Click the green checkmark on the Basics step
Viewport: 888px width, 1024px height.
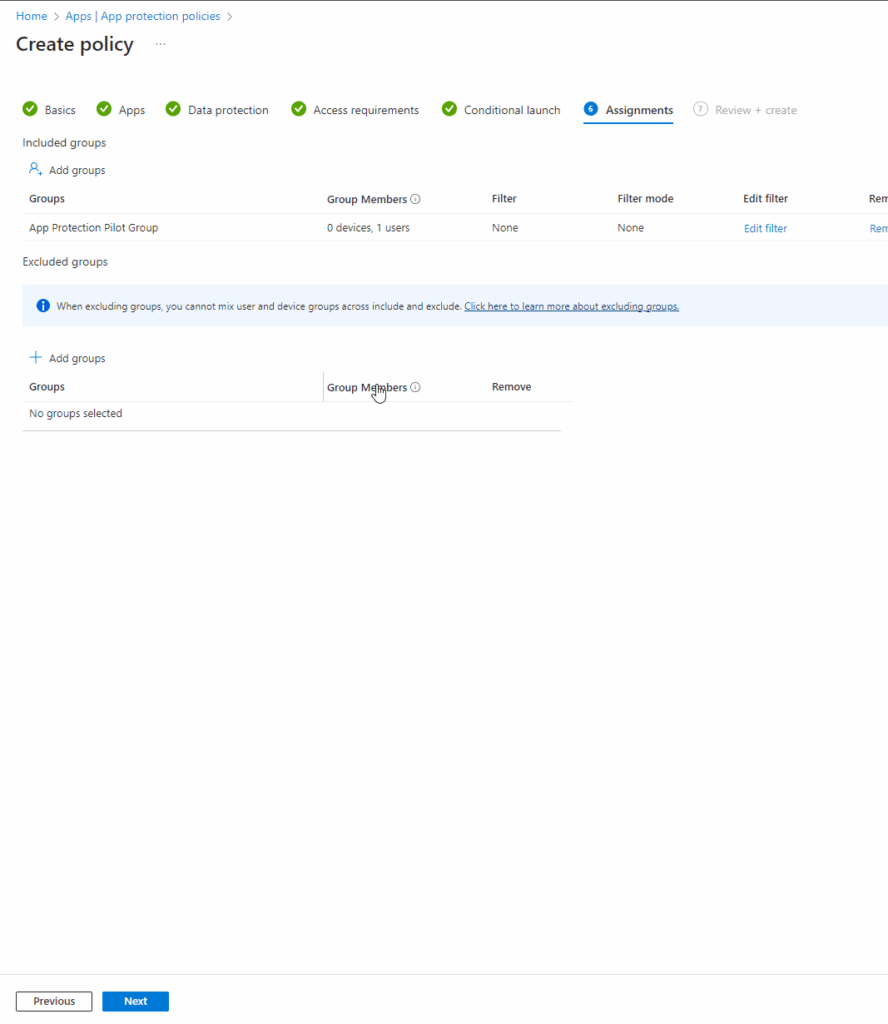tap(29, 109)
